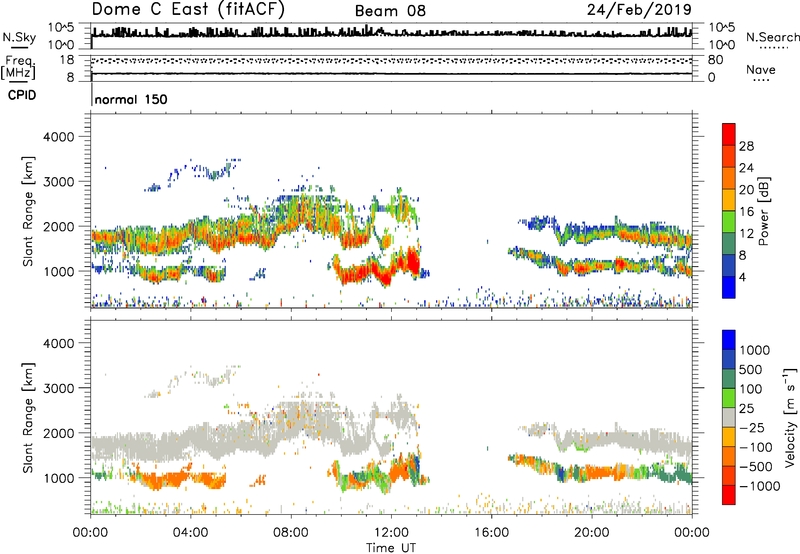800x554 pixels.
Task: Click the '04:00' time axis tick
Action: [x=191, y=533]
